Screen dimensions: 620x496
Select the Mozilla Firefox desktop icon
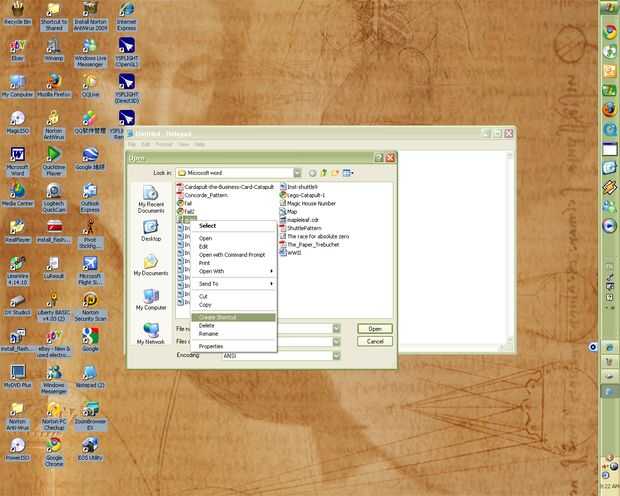click(54, 86)
